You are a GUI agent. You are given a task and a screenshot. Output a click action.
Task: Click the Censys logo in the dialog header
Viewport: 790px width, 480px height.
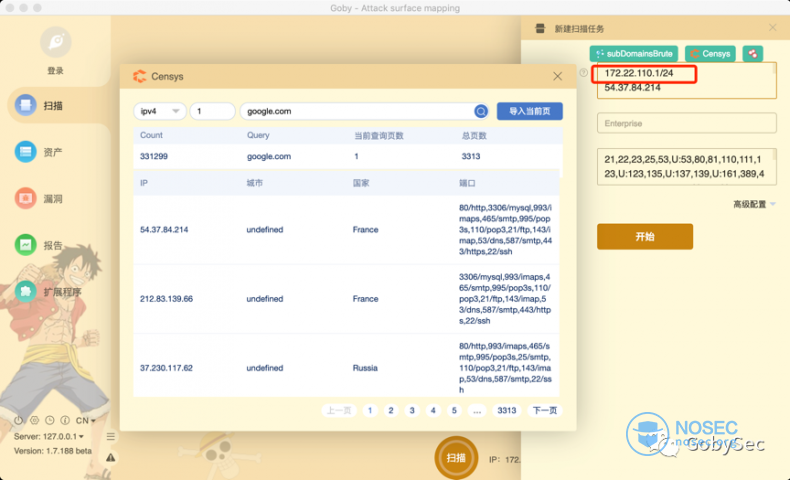click(x=139, y=76)
